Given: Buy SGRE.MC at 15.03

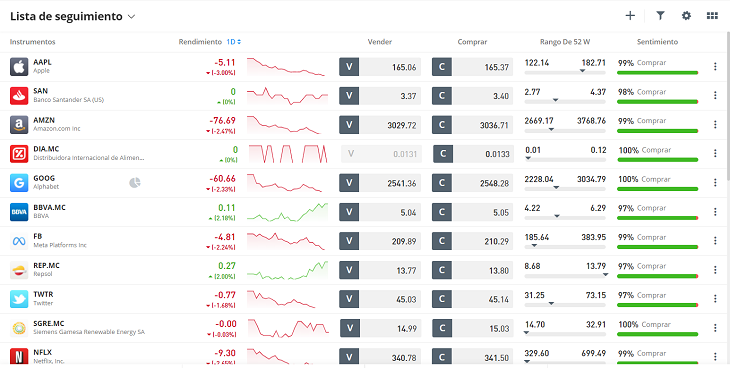Looking at the screenshot, I should [x=473, y=328].
